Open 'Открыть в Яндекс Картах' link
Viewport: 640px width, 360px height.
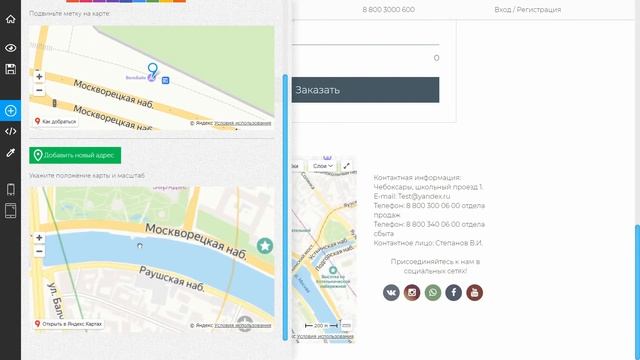pyautogui.click(x=69, y=324)
